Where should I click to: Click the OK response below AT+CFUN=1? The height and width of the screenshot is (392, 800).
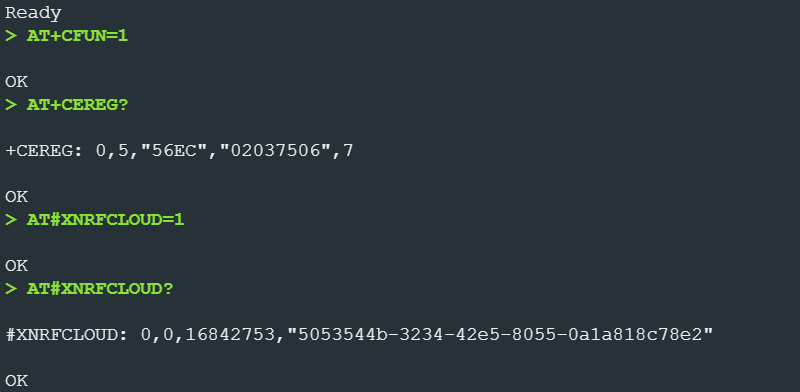point(16,82)
